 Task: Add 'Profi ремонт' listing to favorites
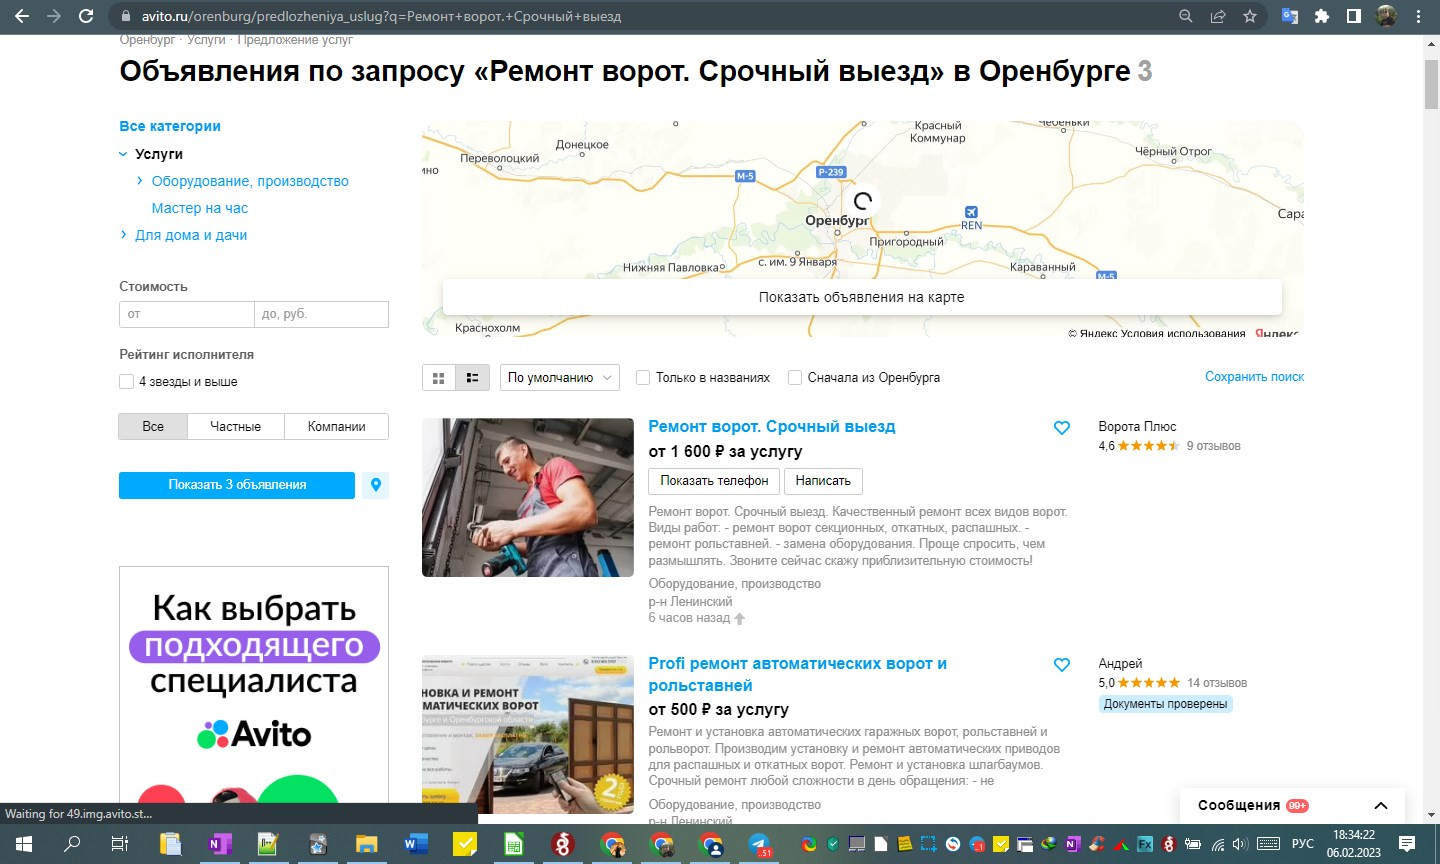1062,665
